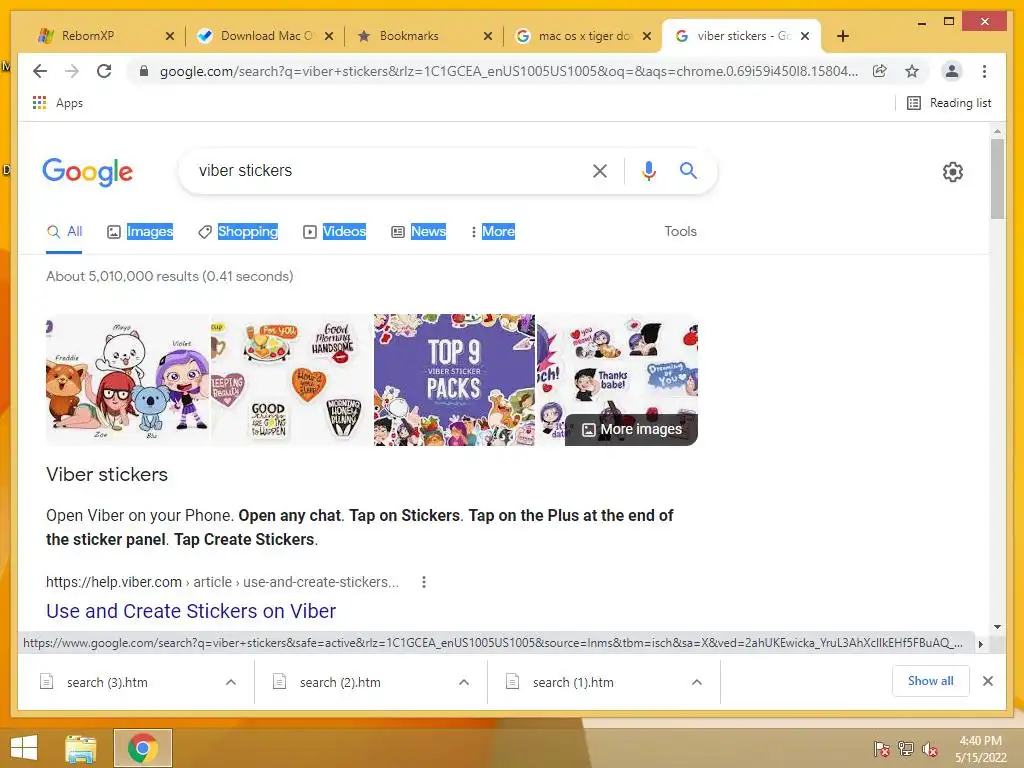Screen dimensions: 1024x768
Task: Expand options for search (2).htm download
Action: click(464, 682)
